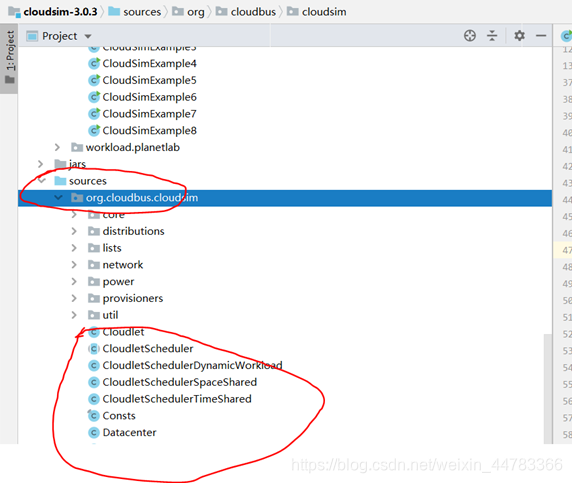
Task: Select org.cloudbus.cloudsim package row
Action: (285, 198)
